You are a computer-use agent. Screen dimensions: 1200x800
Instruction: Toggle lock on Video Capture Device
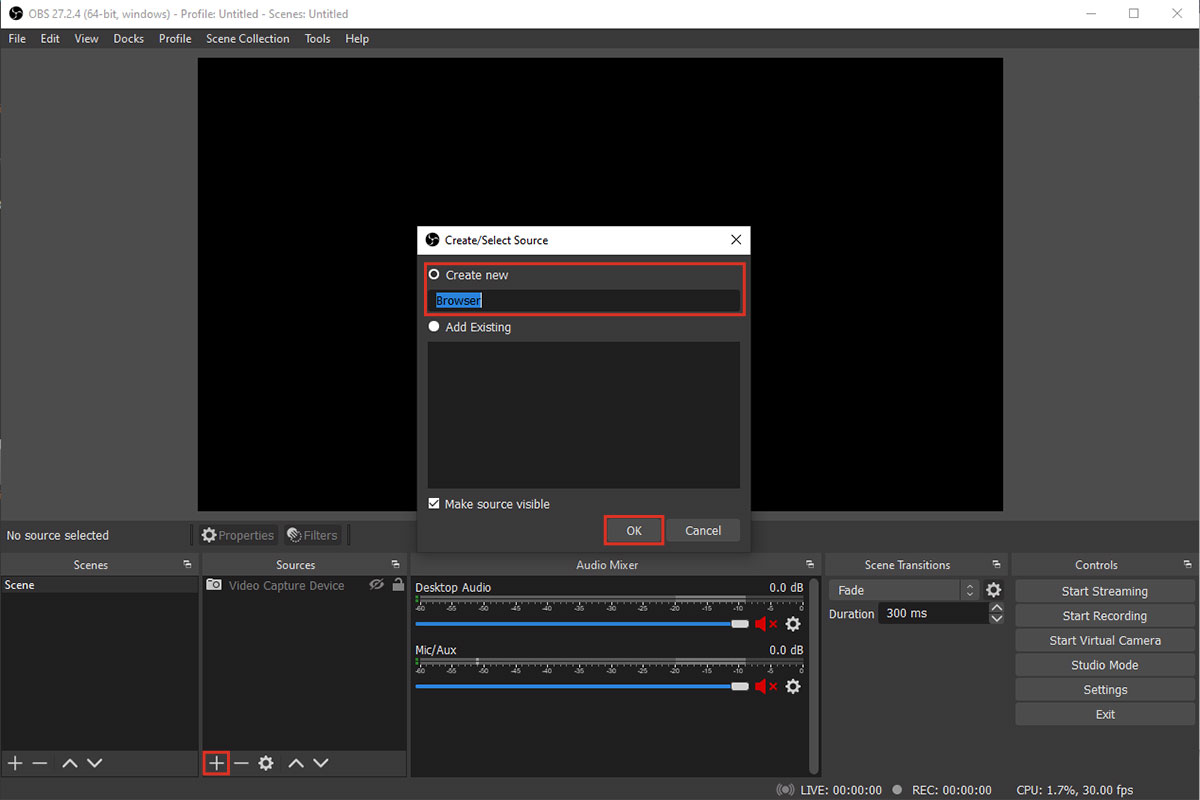[398, 585]
